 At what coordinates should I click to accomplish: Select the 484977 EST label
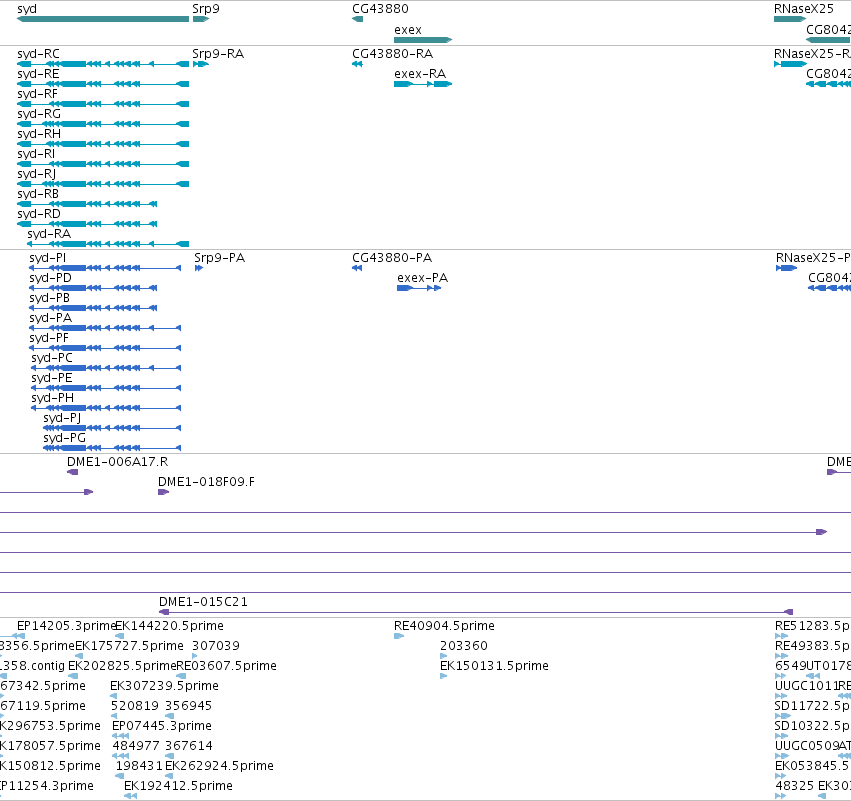135,746
